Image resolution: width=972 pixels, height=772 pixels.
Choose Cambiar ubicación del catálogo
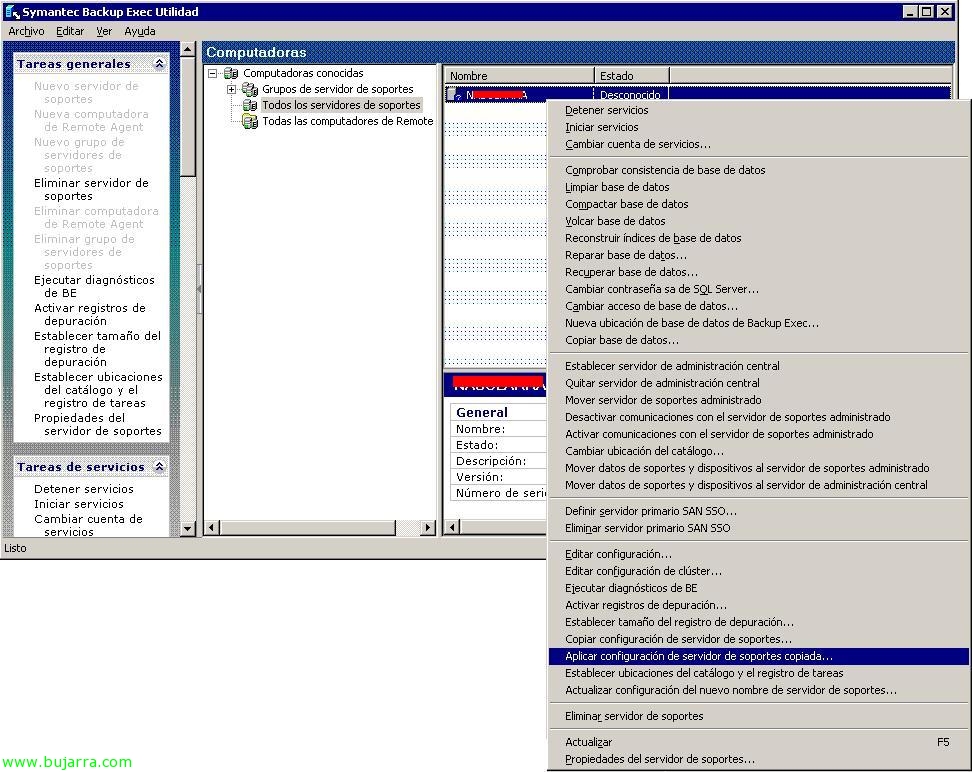[759, 451]
